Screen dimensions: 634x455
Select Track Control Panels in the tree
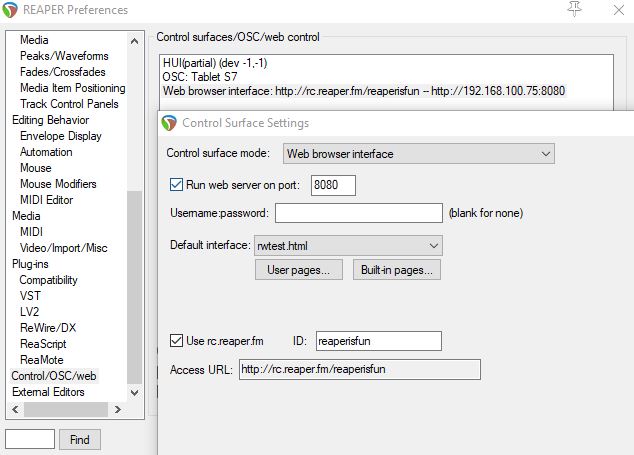point(69,104)
